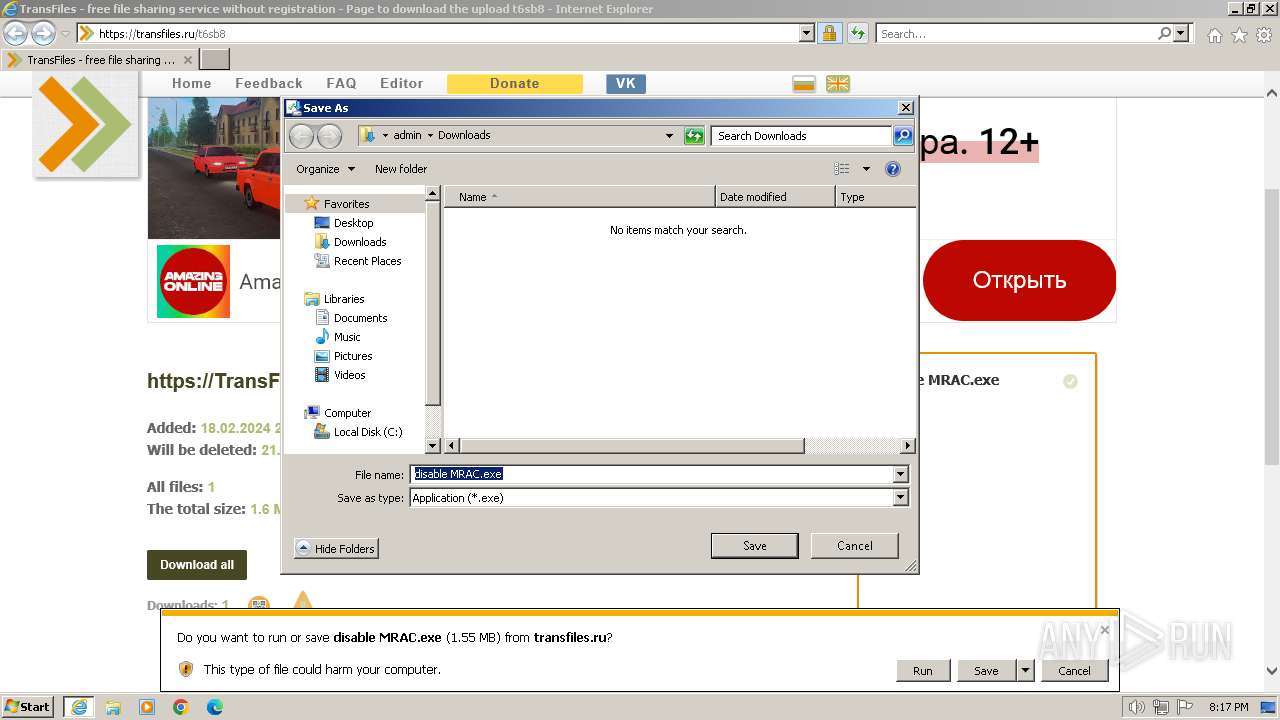Screen dimensions: 1280x720
Task: Open a new tab in Internet Explorer
Action: point(215,59)
